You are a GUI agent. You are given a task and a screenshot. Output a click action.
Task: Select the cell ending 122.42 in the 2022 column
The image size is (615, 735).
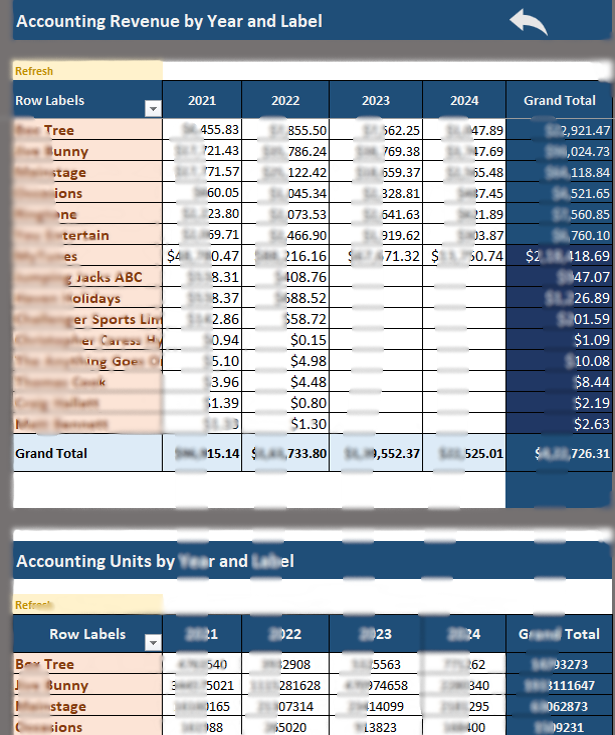coord(285,172)
